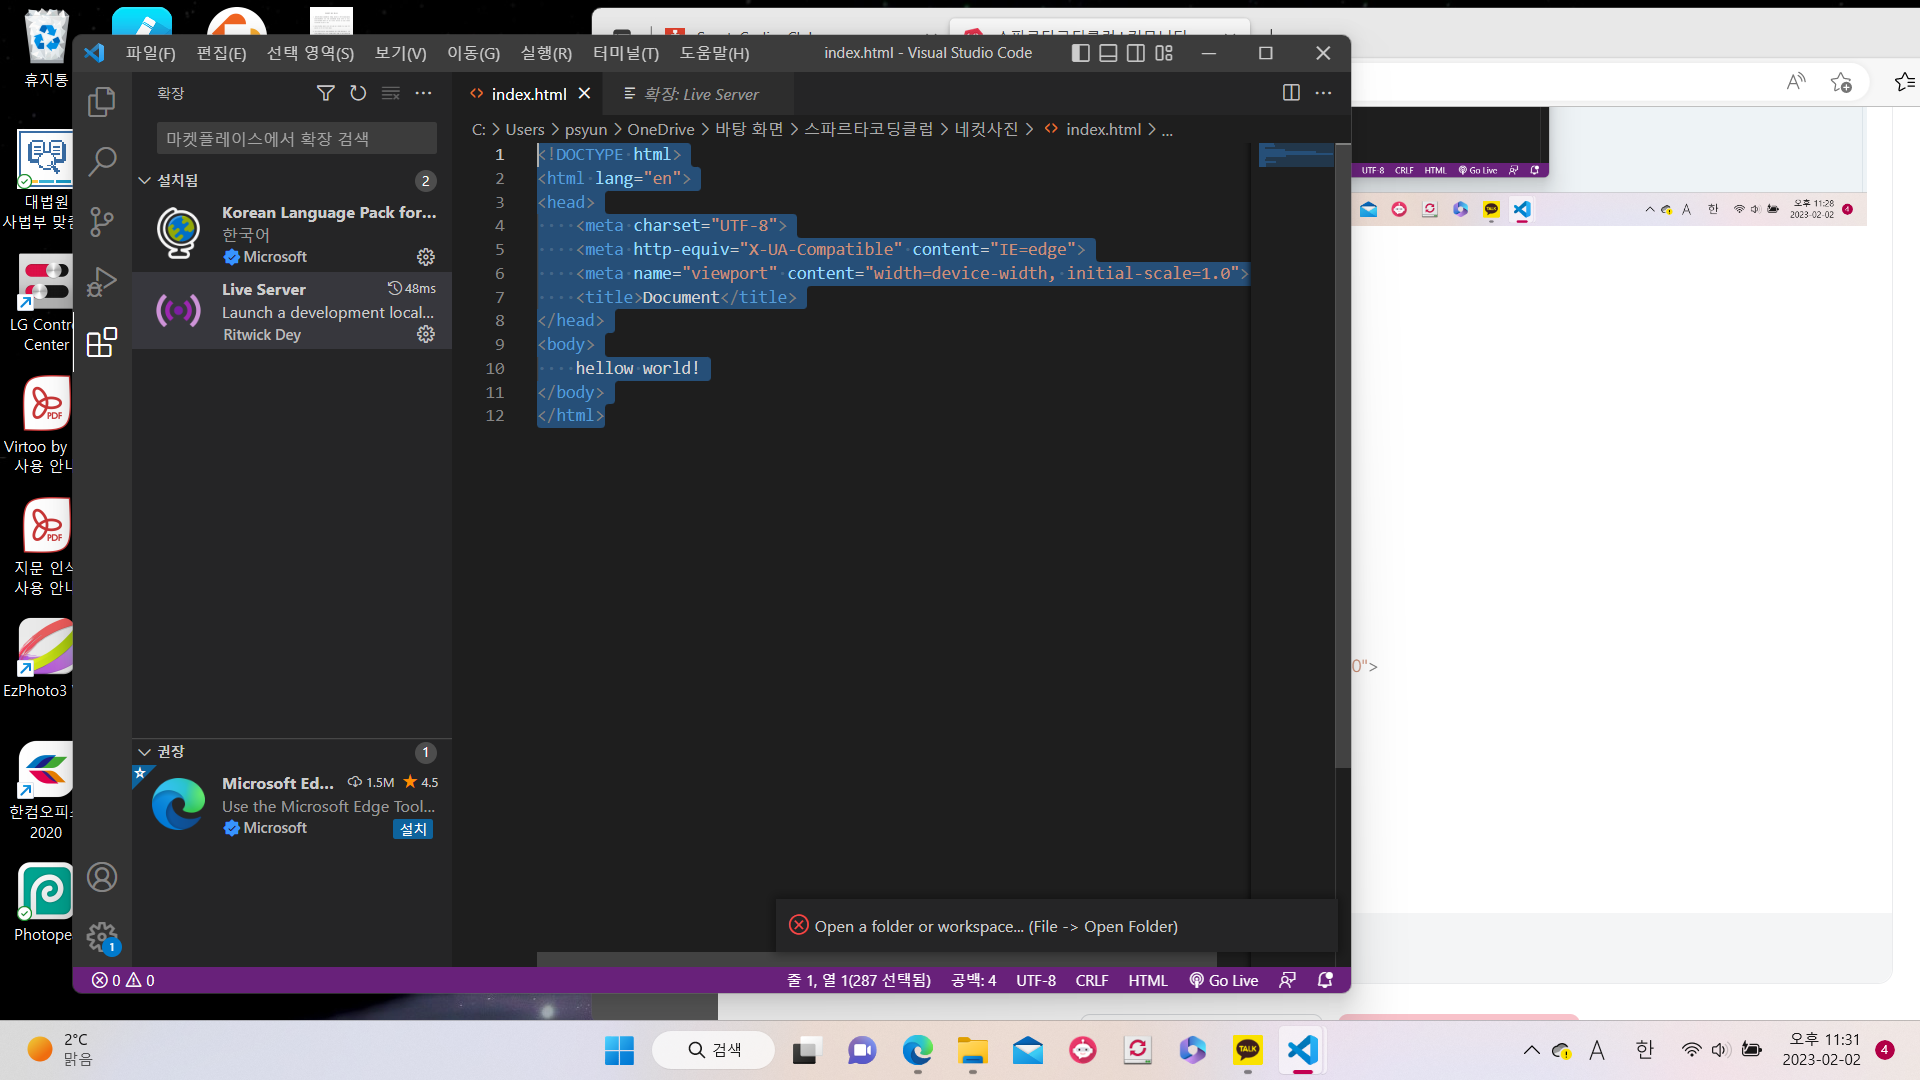
Task: Open KakaoTalk from taskbar
Action: click(1248, 1050)
